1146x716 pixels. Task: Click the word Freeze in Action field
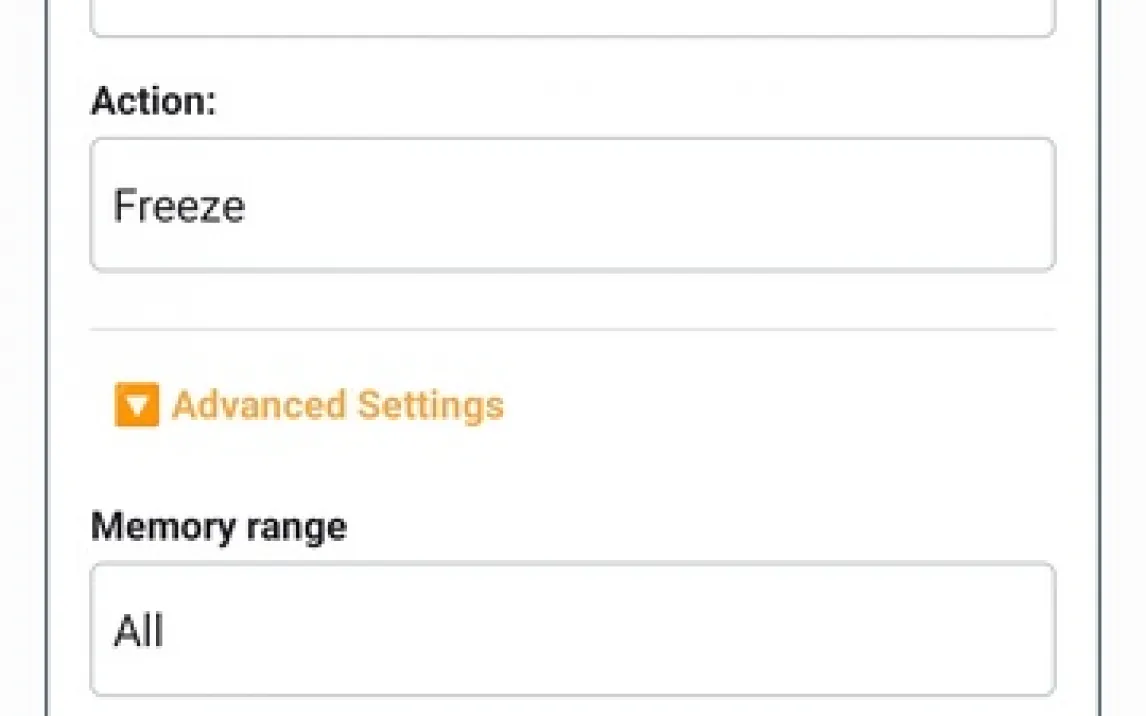point(179,206)
